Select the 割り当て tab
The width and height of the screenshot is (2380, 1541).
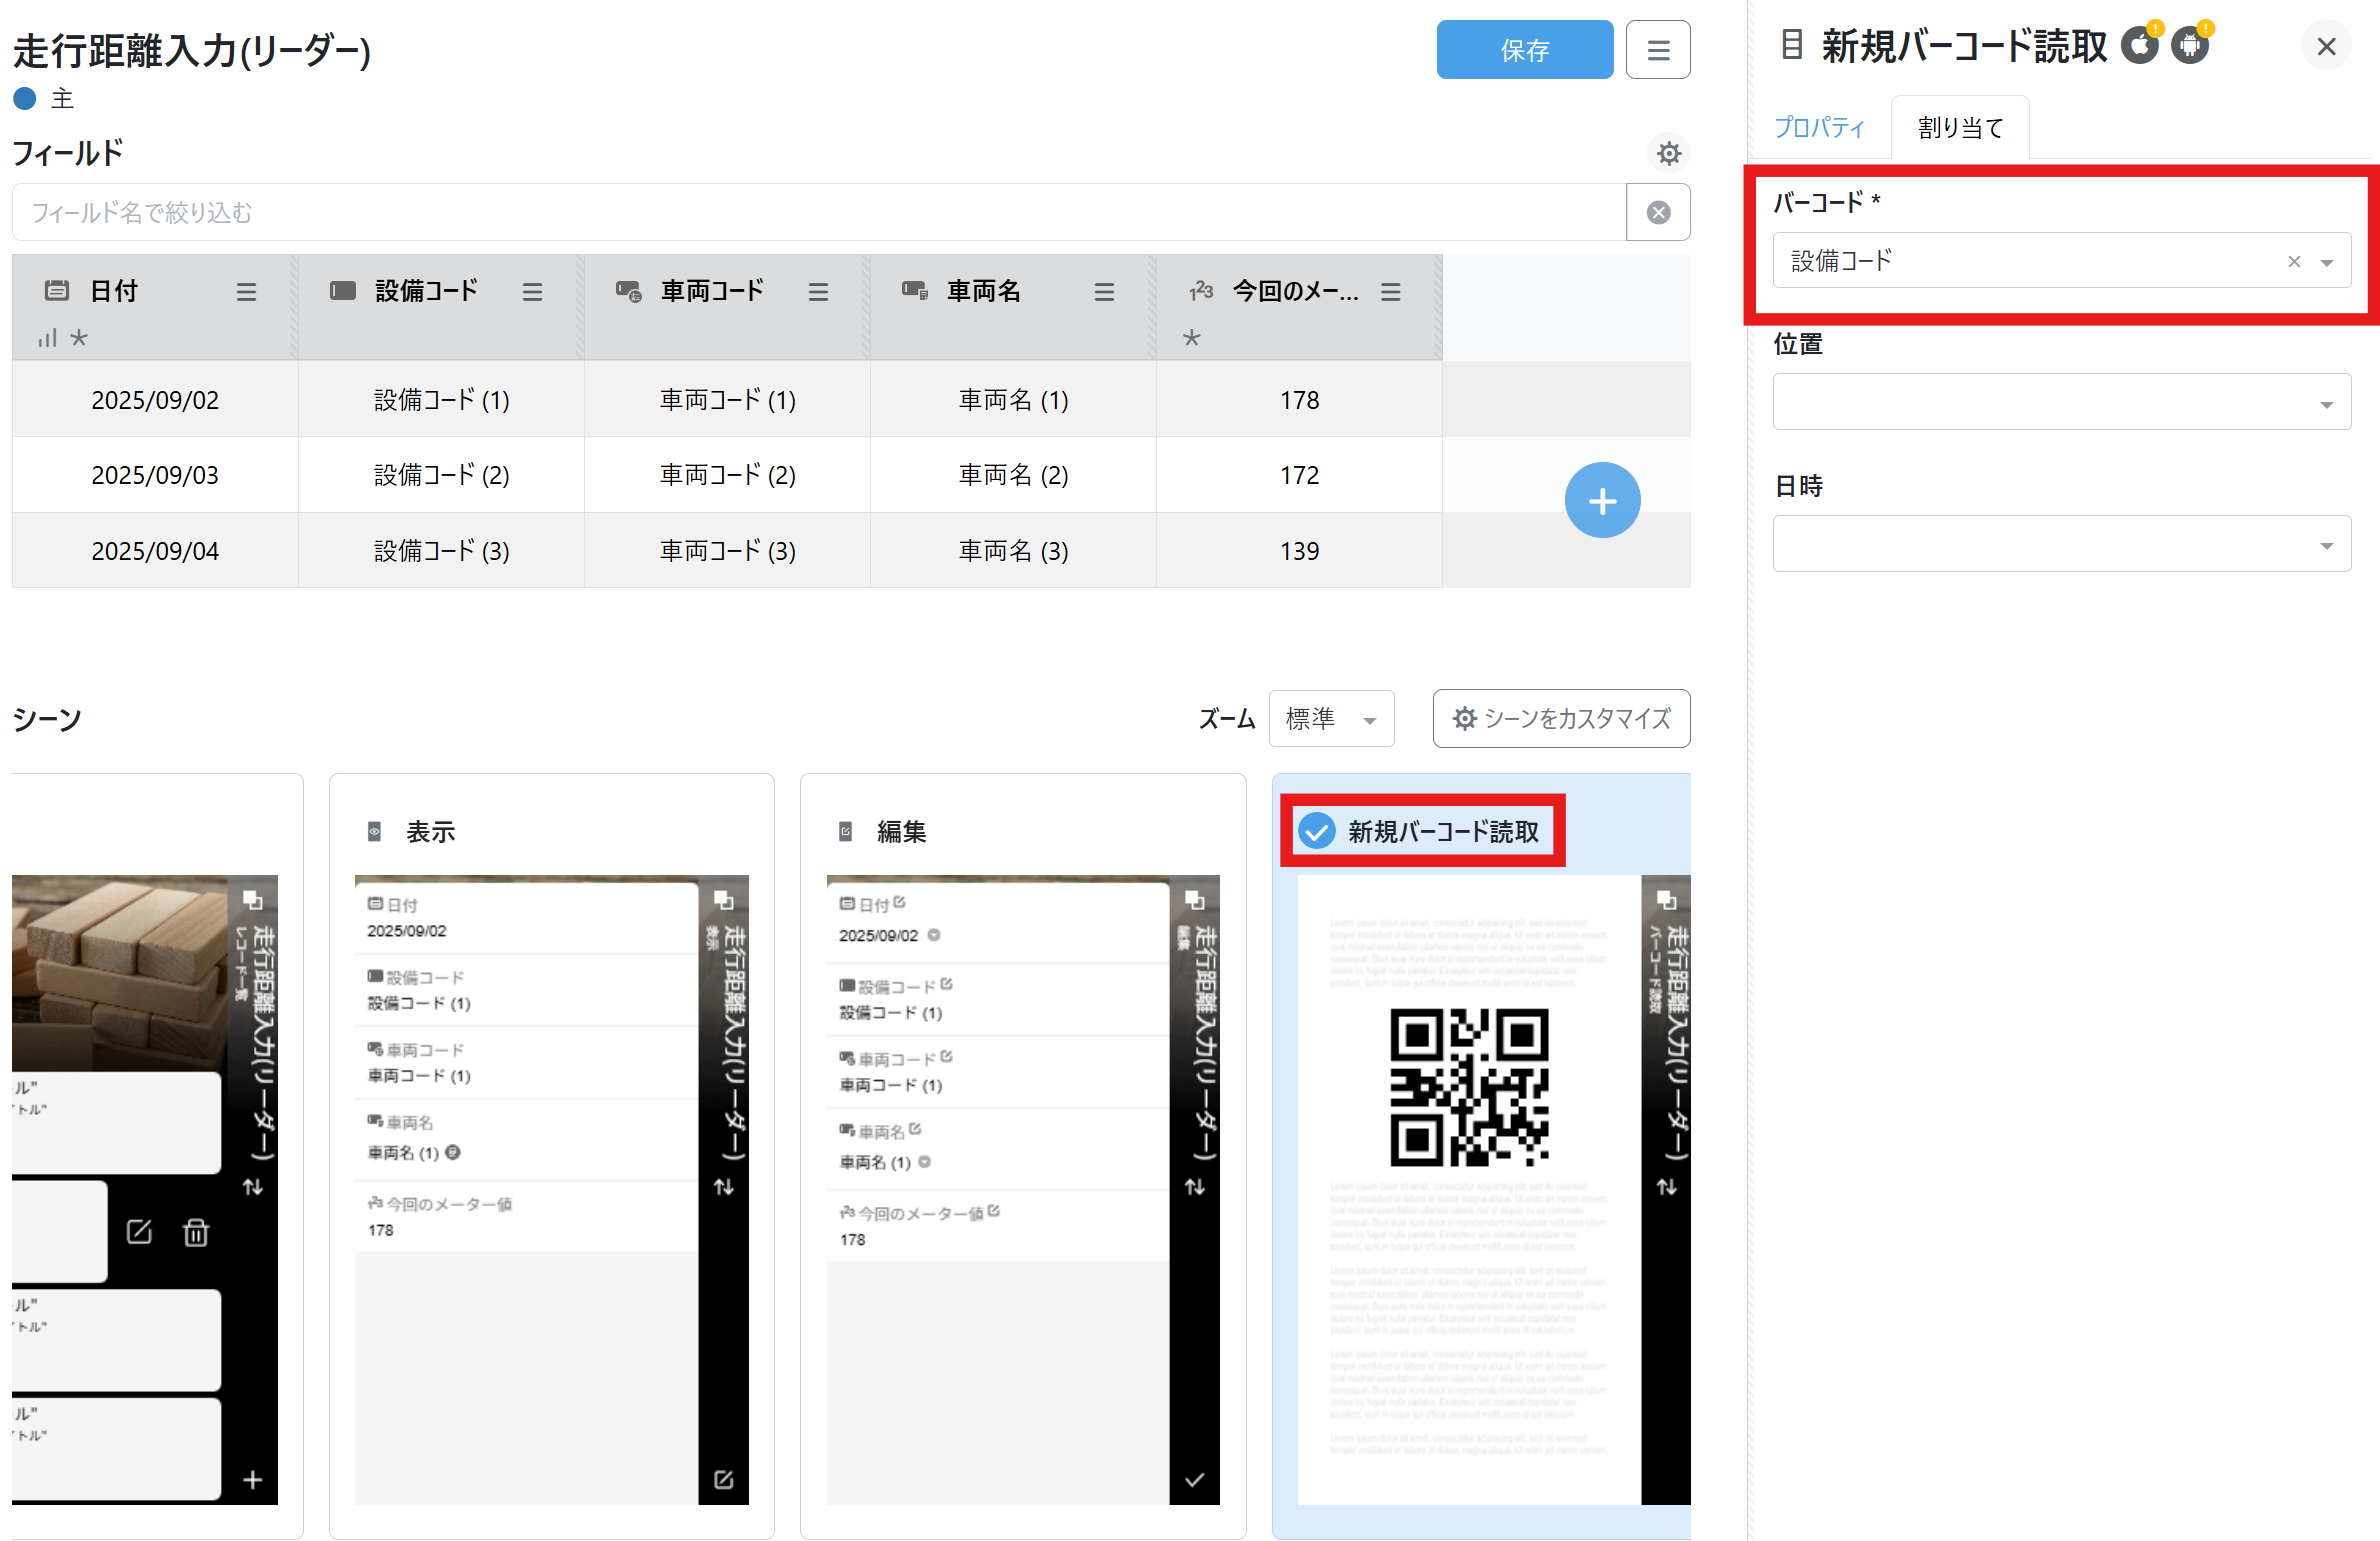pyautogui.click(x=1960, y=128)
